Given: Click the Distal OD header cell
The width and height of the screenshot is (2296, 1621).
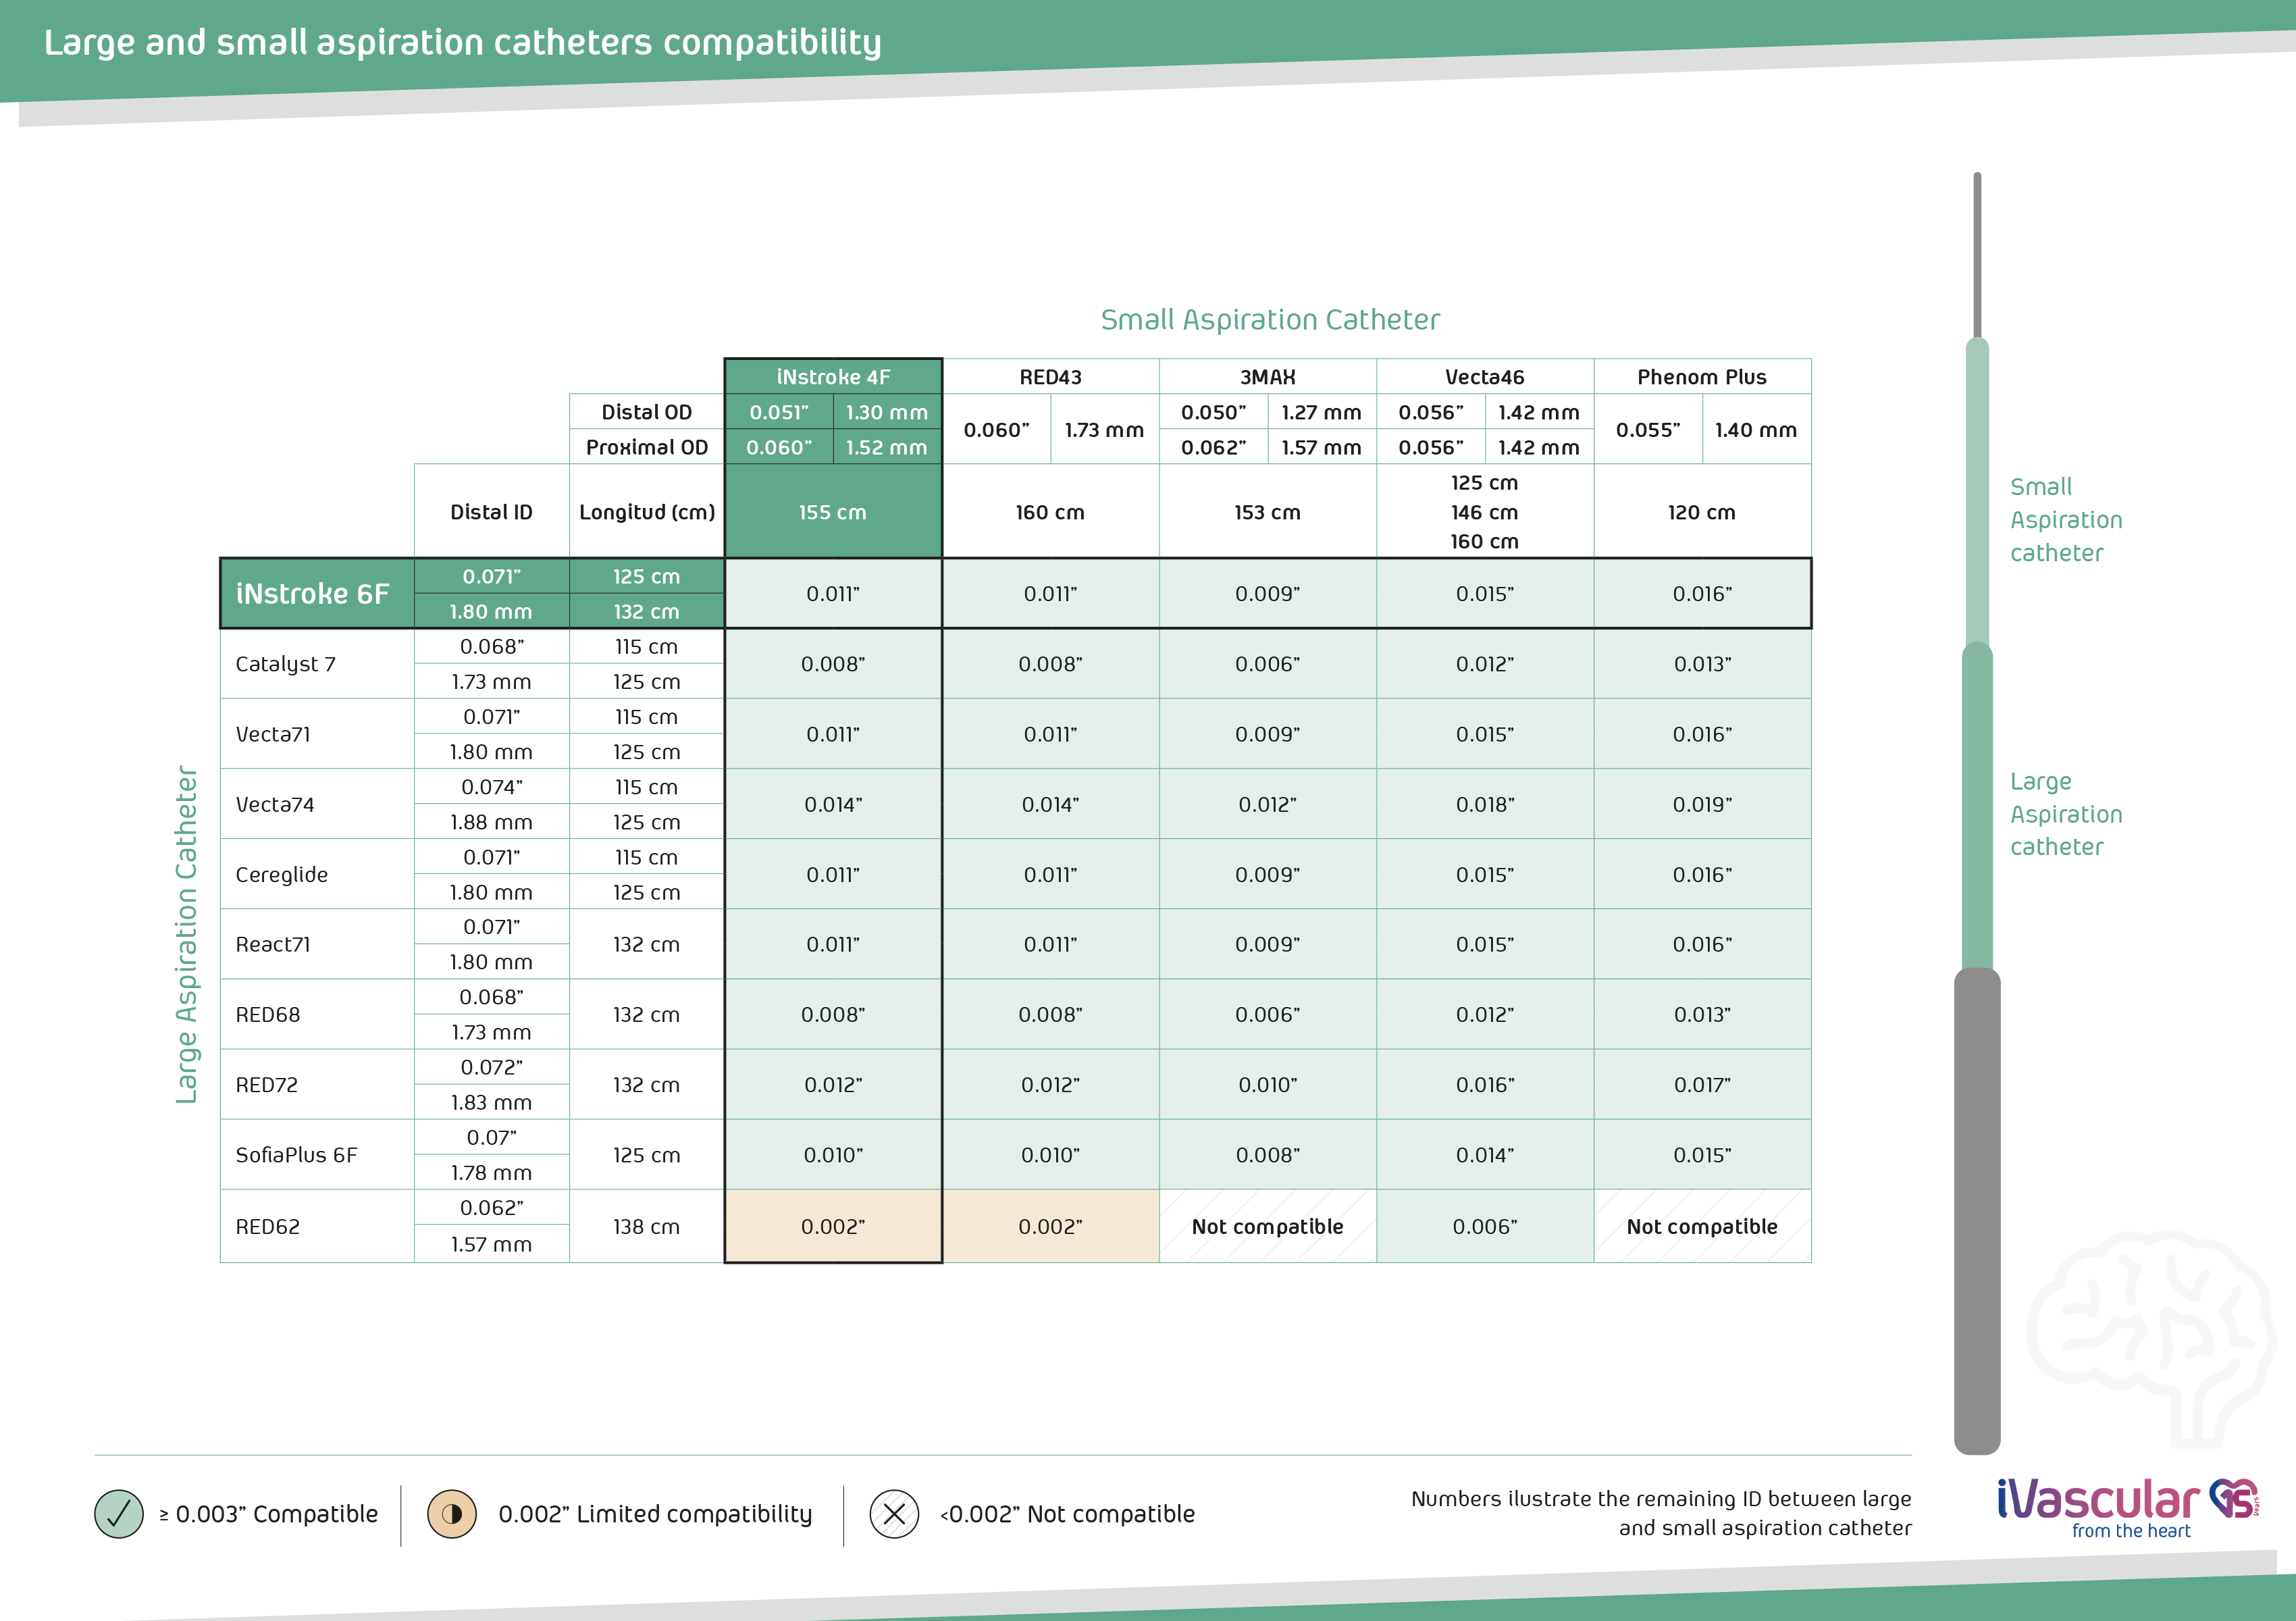Looking at the screenshot, I should (x=647, y=412).
